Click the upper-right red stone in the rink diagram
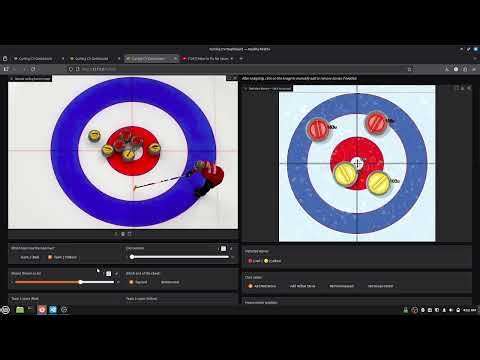The height and width of the screenshot is (360, 480). pyautogui.click(x=376, y=123)
